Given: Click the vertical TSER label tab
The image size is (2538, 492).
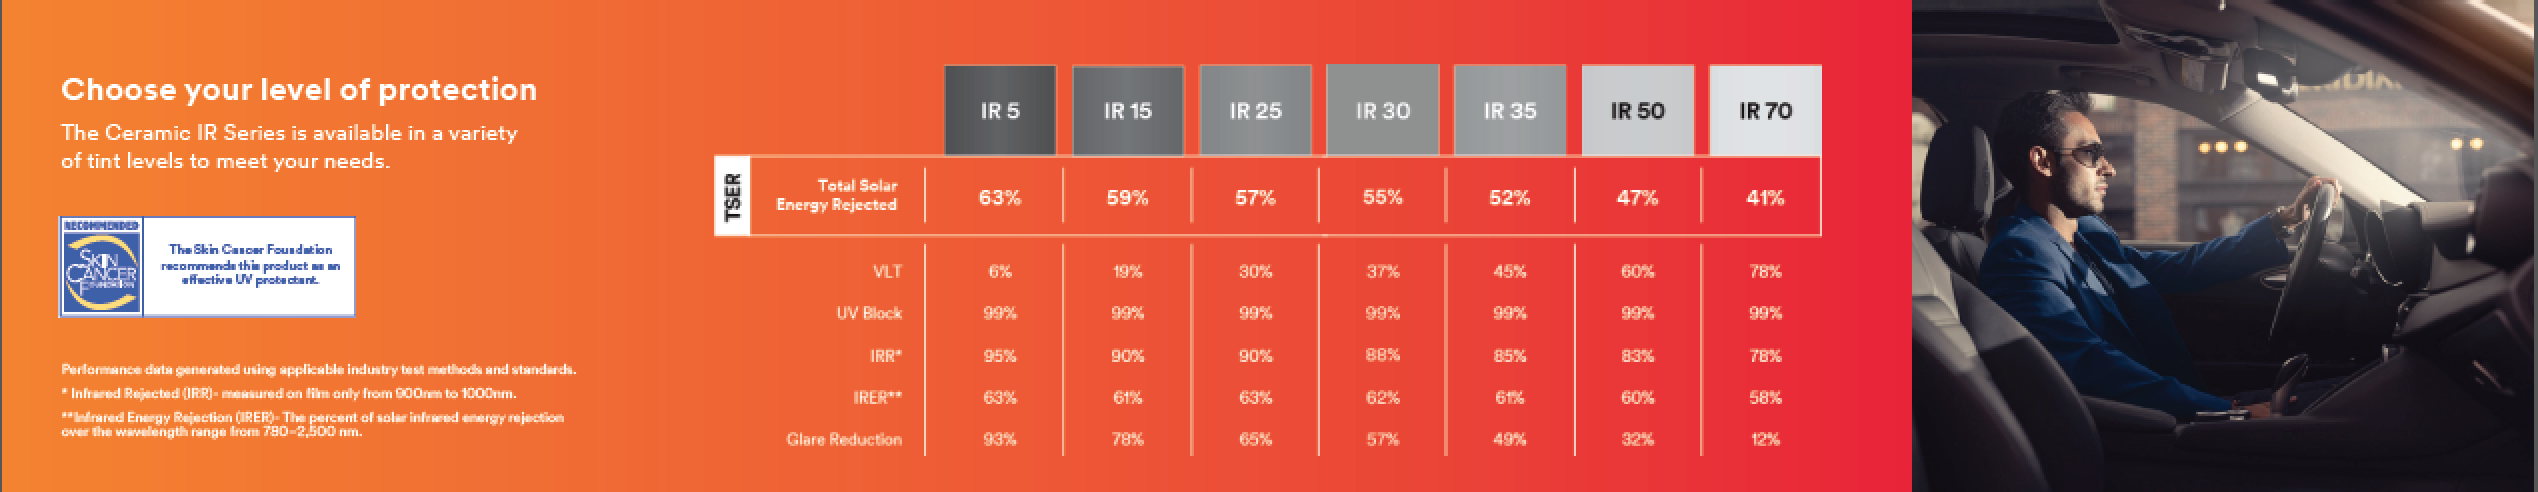Looking at the screenshot, I should coord(733,196).
